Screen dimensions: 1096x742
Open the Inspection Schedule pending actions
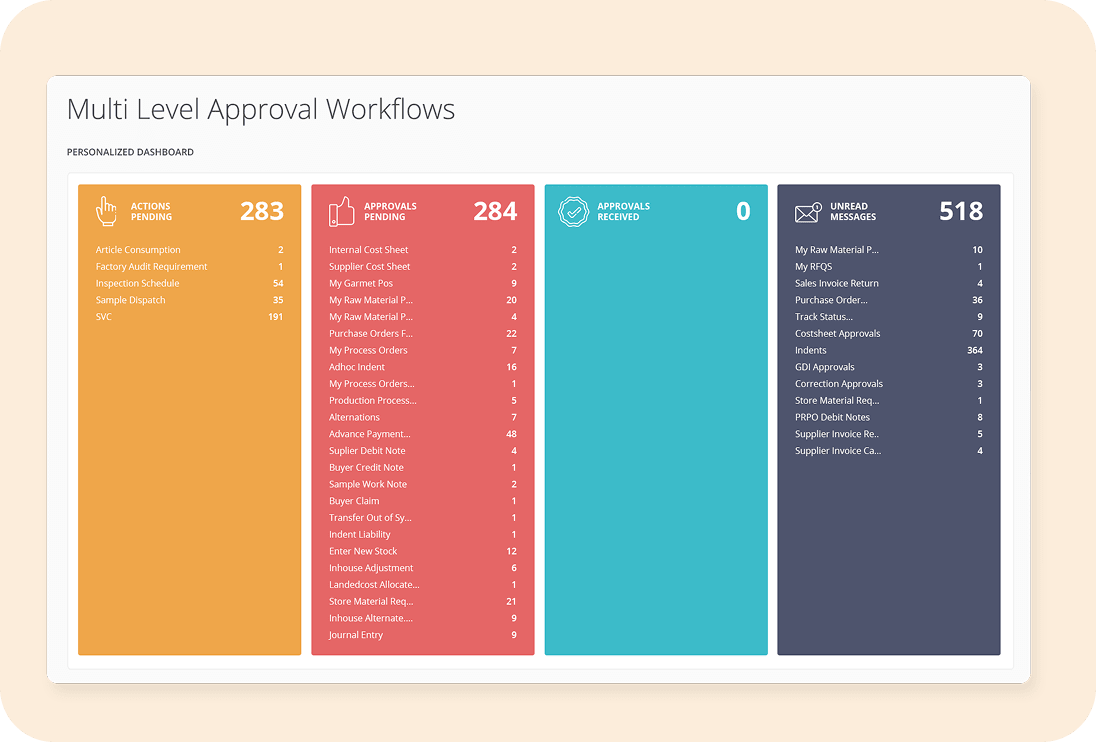pyautogui.click(x=137, y=283)
